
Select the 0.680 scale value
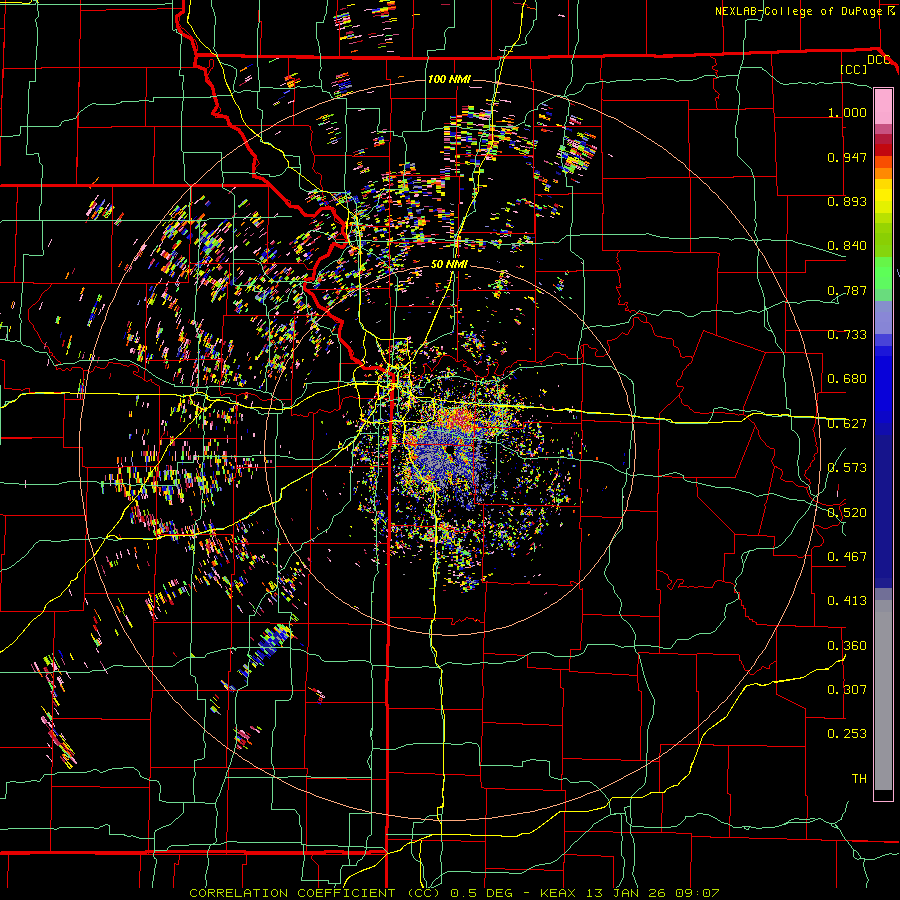pos(847,379)
